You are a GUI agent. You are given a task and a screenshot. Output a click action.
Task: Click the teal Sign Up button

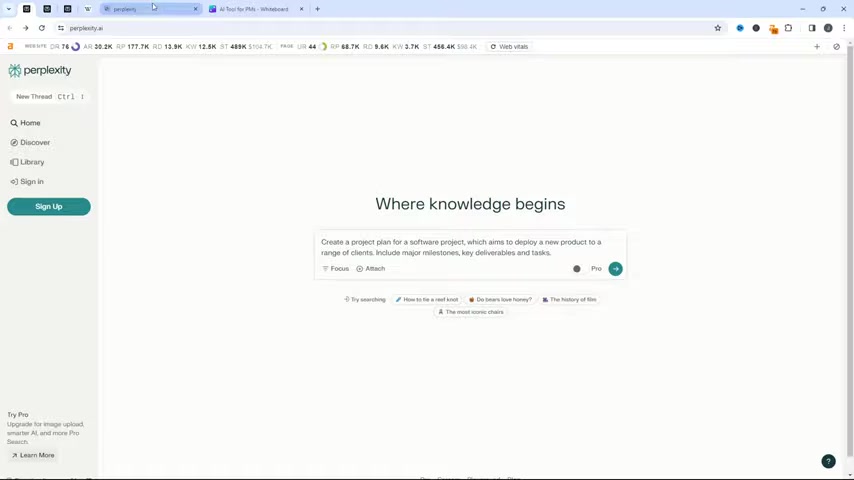tap(49, 206)
